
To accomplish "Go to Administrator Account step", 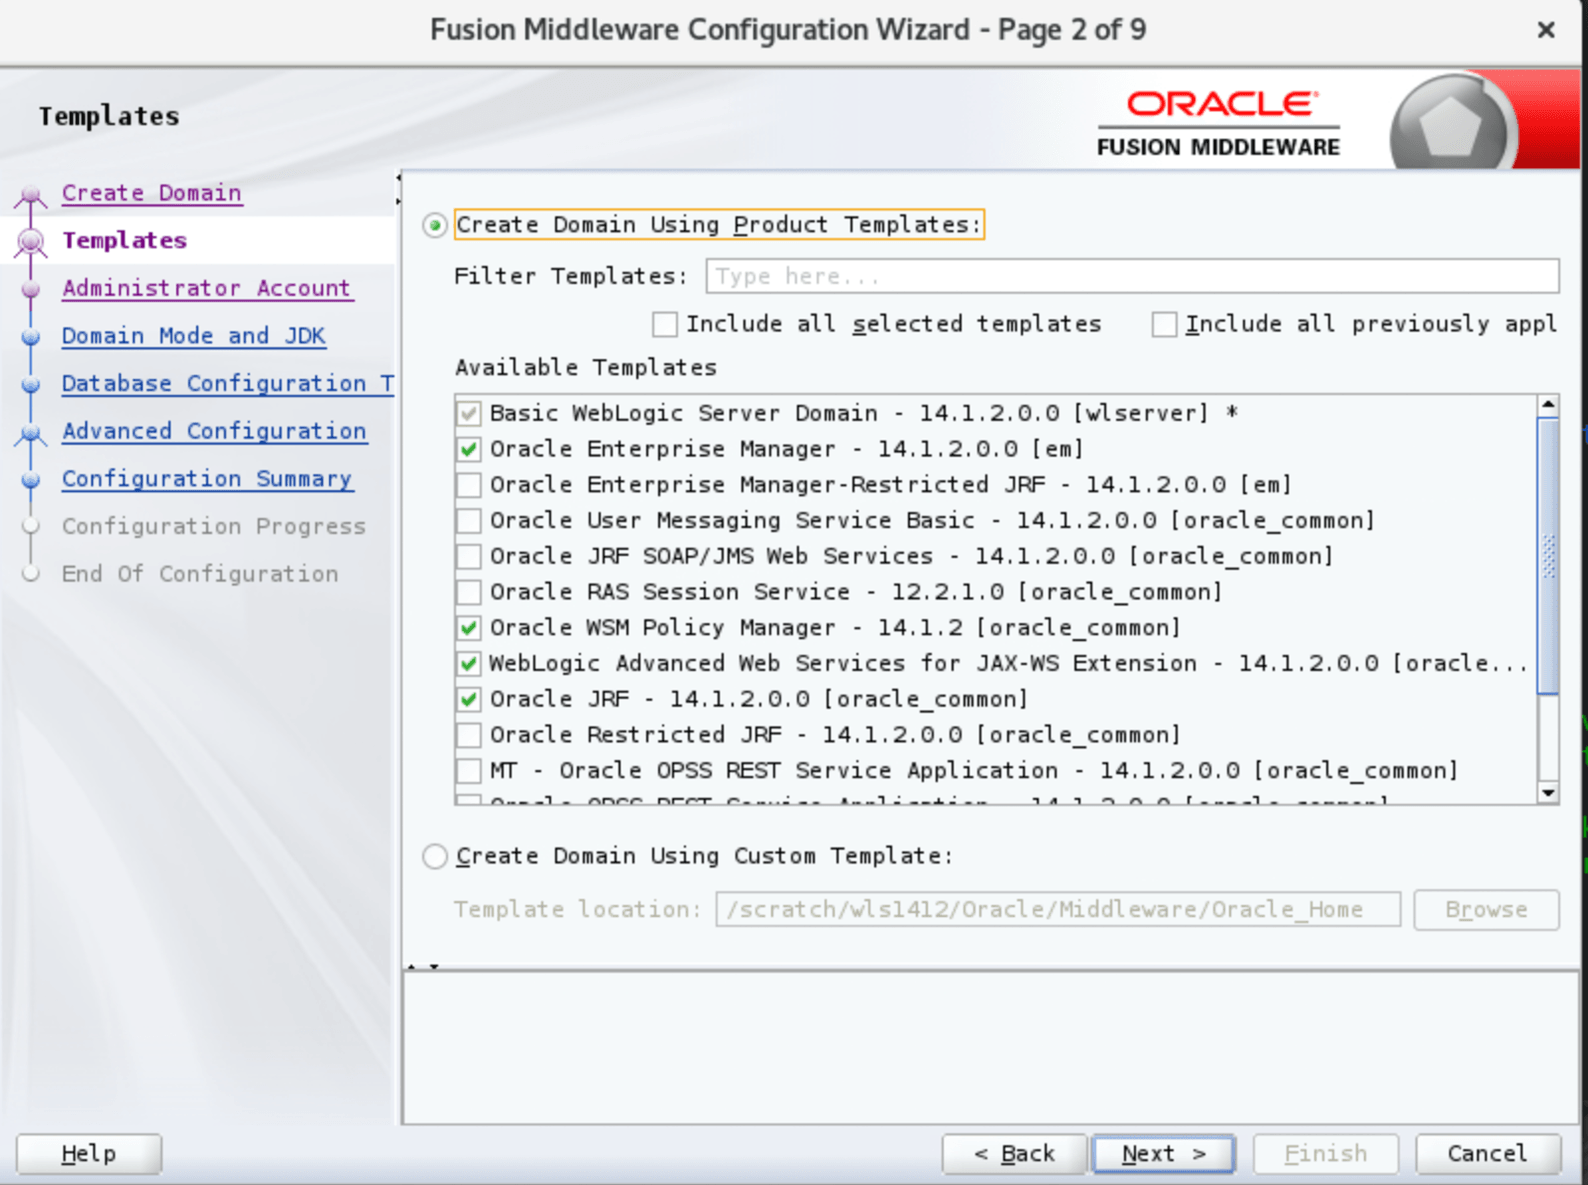I will [x=206, y=288].
